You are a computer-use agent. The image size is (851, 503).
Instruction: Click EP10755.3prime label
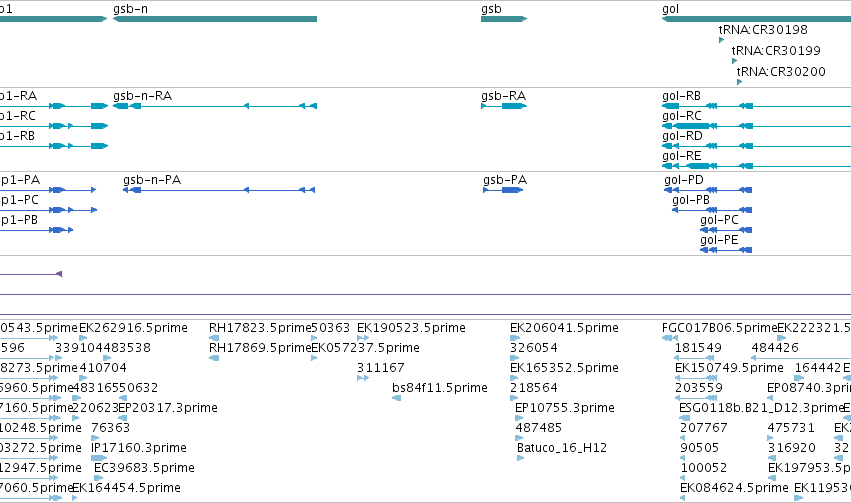(x=564, y=408)
